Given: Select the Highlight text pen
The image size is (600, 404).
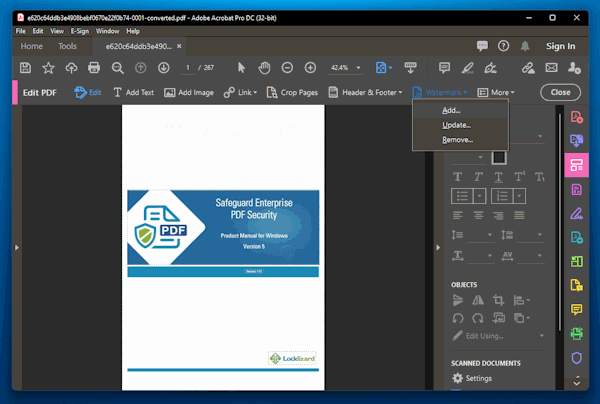Looking at the screenshot, I should pyautogui.click(x=467, y=68).
